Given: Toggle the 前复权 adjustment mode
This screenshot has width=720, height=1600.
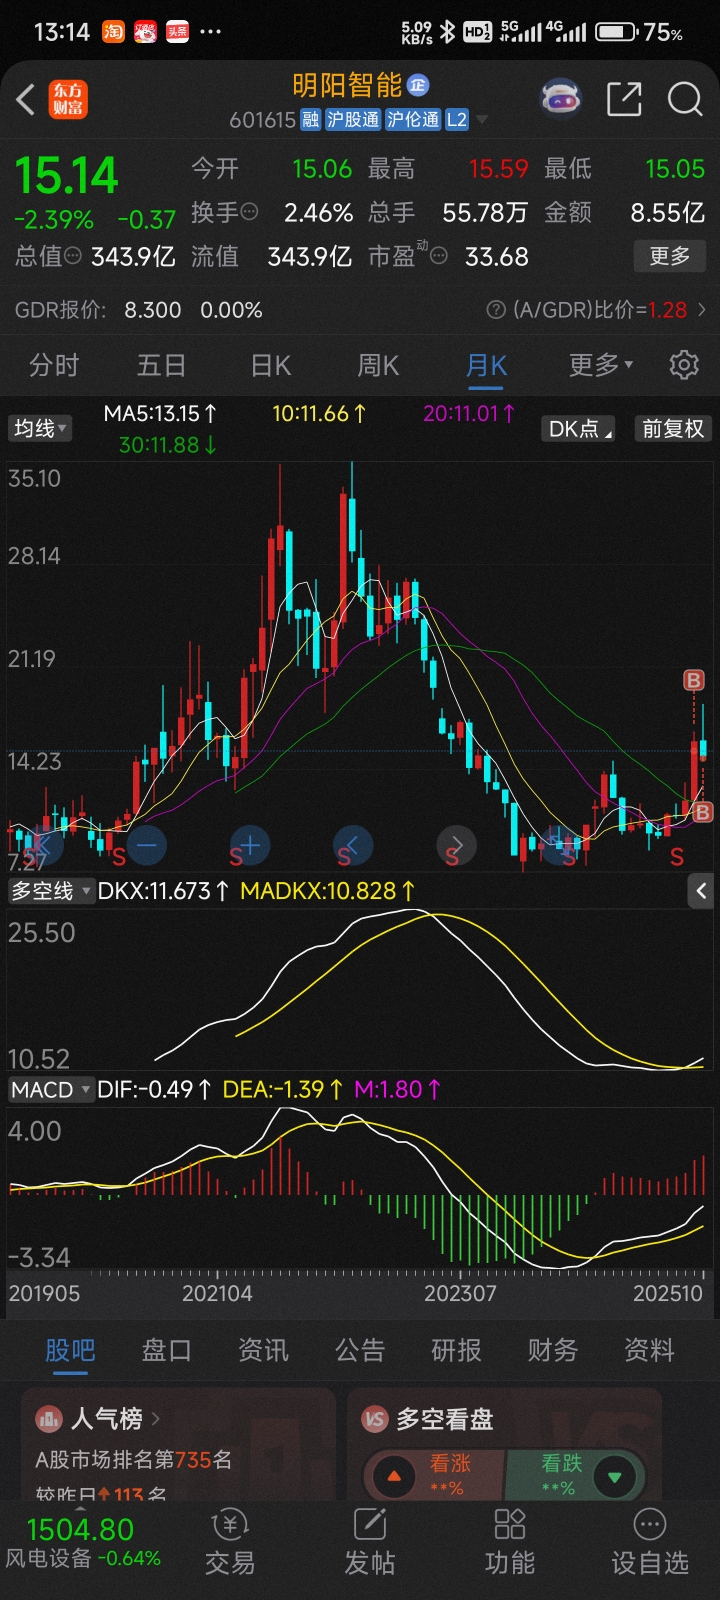Looking at the screenshot, I should point(673,429).
